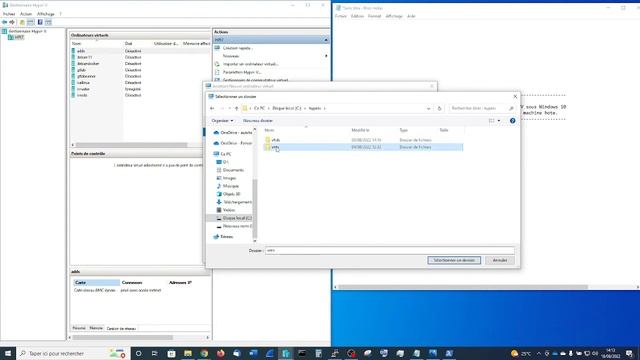Open Objets 3D in navigation tree
Image resolution: width=640 pixels, height=360 pixels.
point(228,194)
